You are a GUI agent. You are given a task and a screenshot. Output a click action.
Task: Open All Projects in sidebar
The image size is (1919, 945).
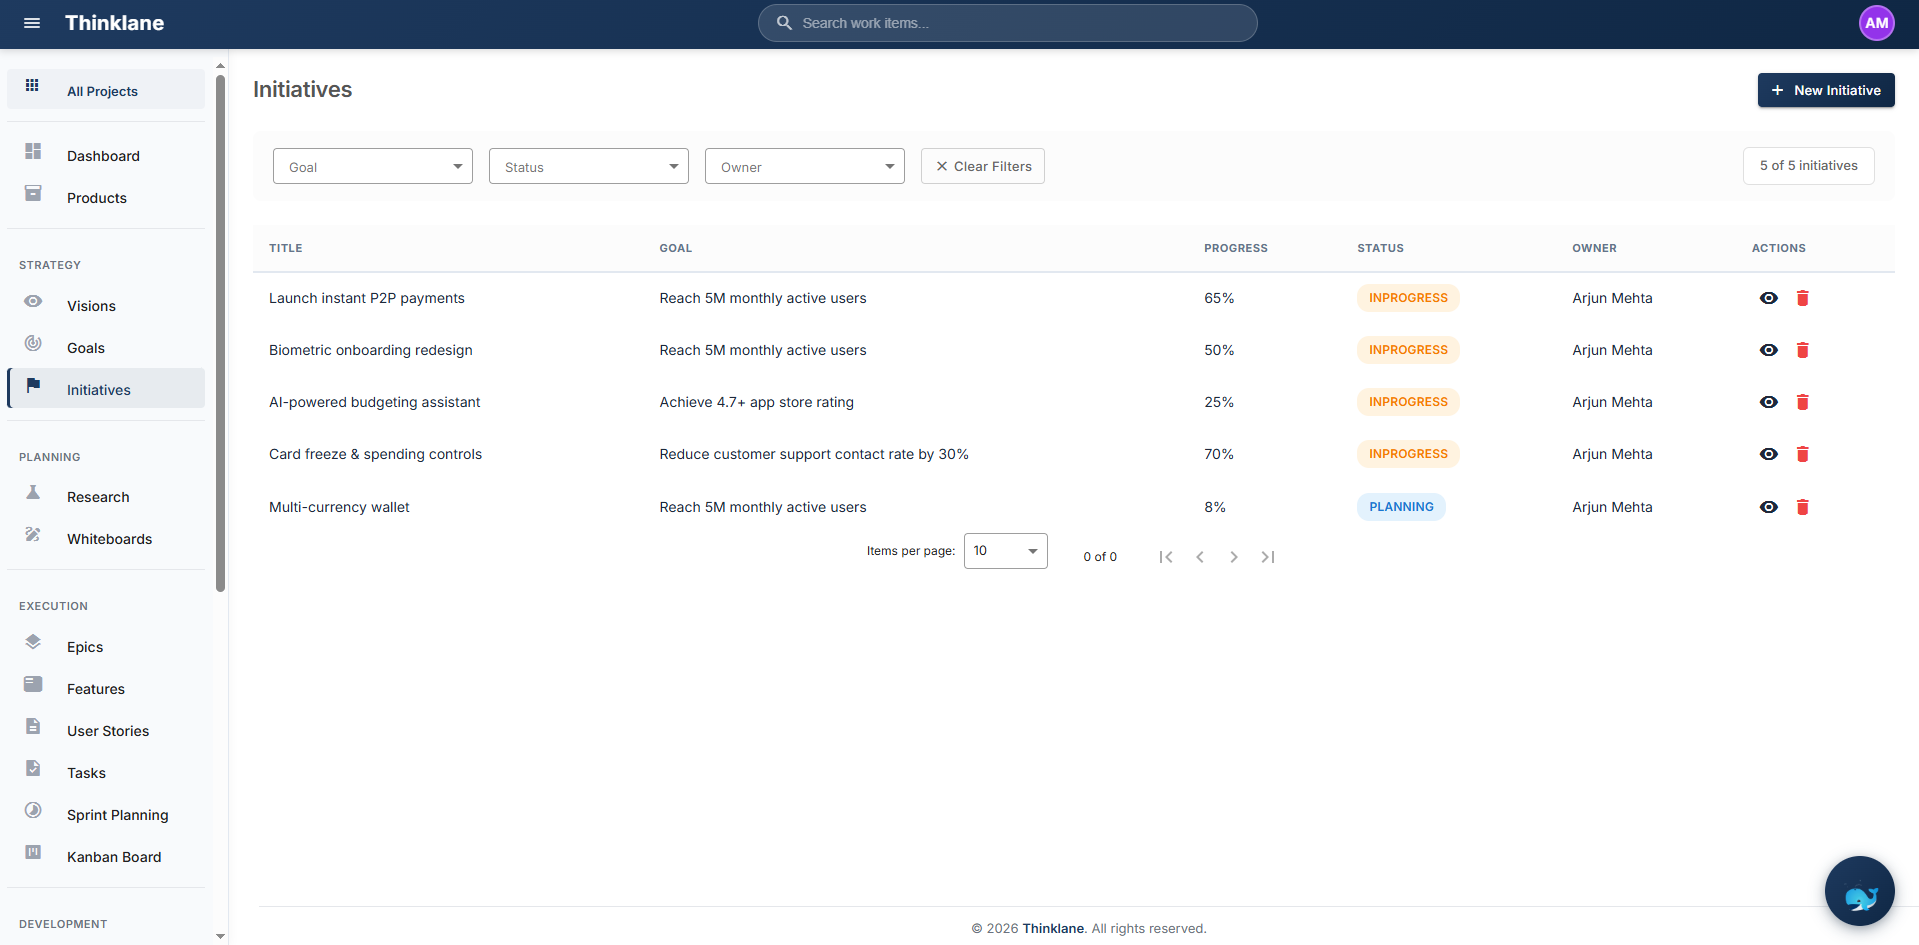(106, 90)
